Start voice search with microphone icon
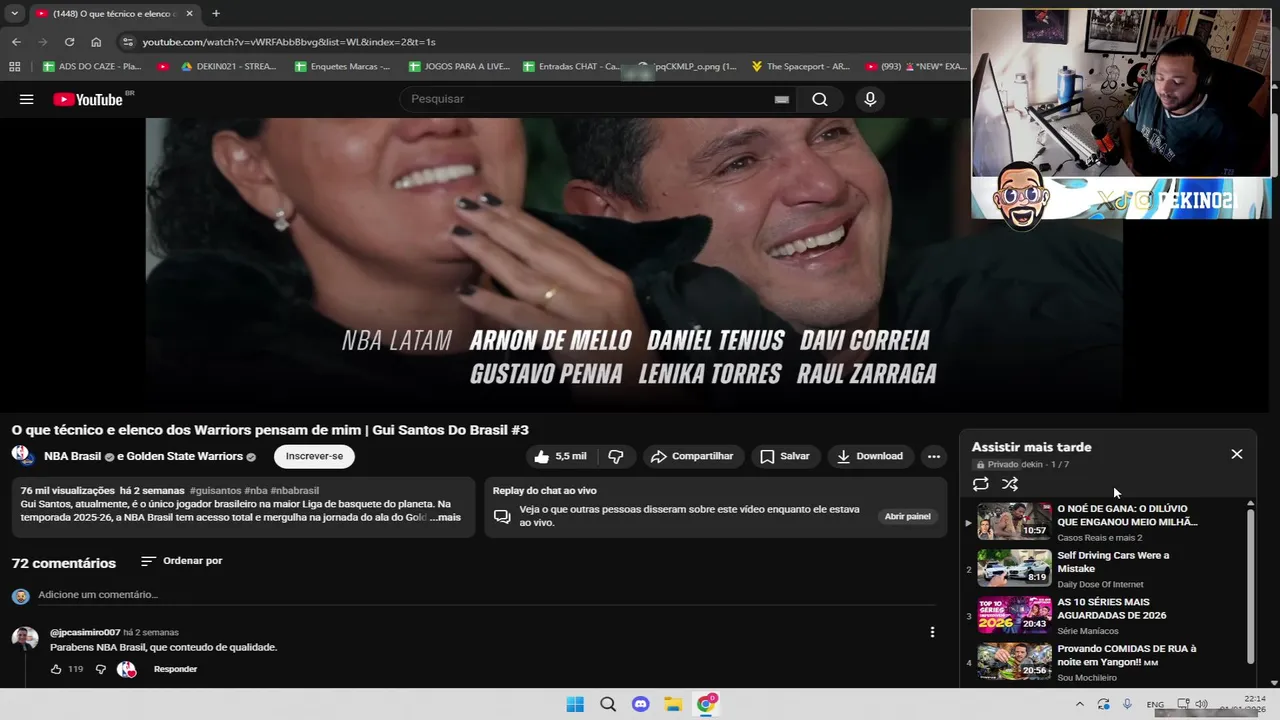The height and width of the screenshot is (720, 1280). [870, 99]
